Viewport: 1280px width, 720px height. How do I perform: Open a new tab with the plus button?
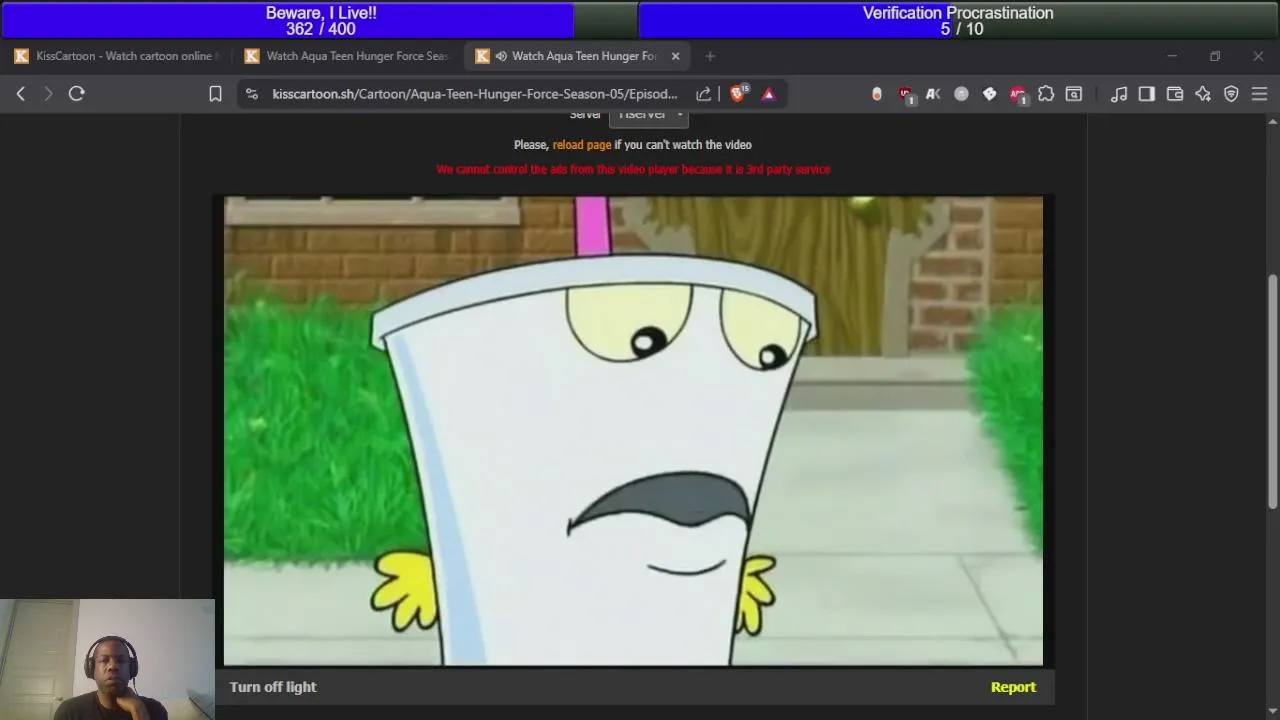tap(710, 56)
